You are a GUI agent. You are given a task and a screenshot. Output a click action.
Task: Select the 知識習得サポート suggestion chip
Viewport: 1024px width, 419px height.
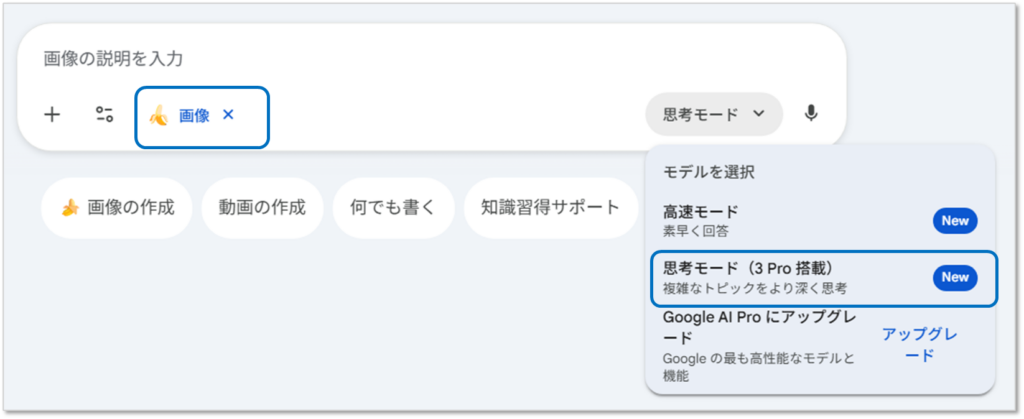[550, 208]
